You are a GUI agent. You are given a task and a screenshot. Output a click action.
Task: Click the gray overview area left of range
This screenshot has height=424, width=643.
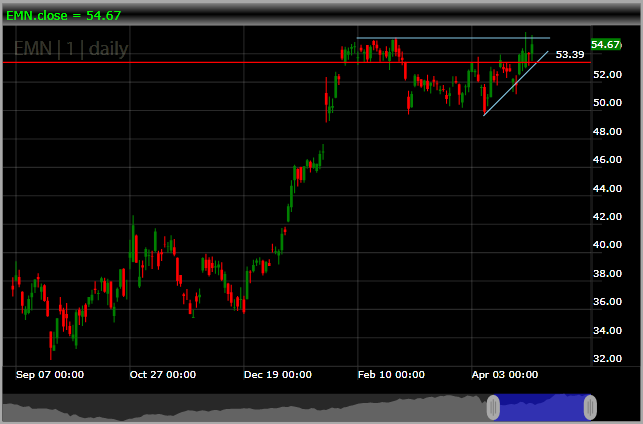click(x=245, y=407)
